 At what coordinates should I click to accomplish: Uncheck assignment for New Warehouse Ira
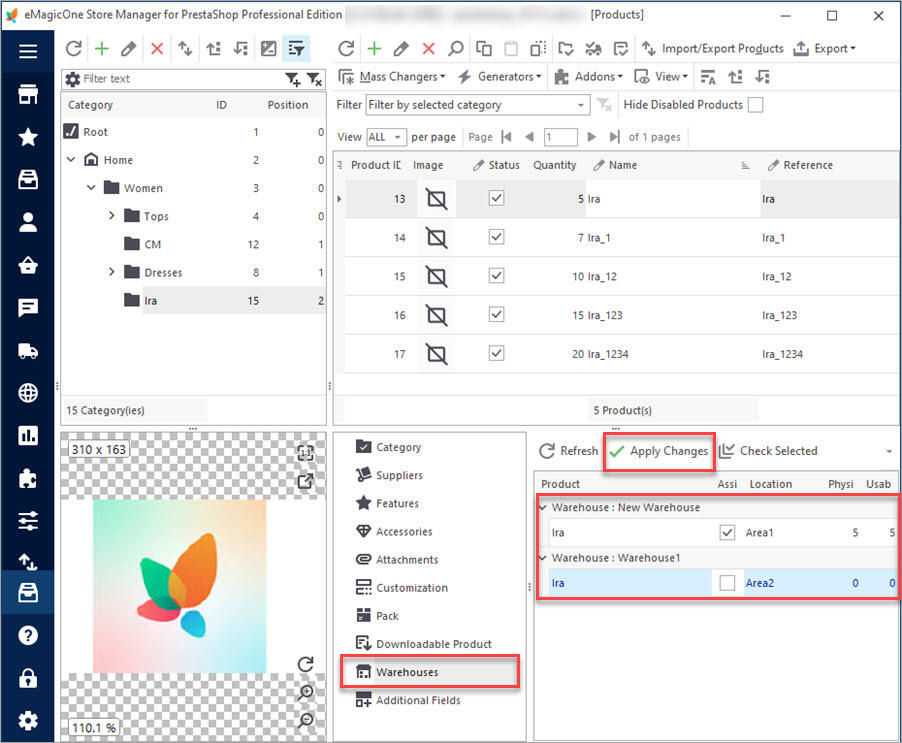[727, 532]
